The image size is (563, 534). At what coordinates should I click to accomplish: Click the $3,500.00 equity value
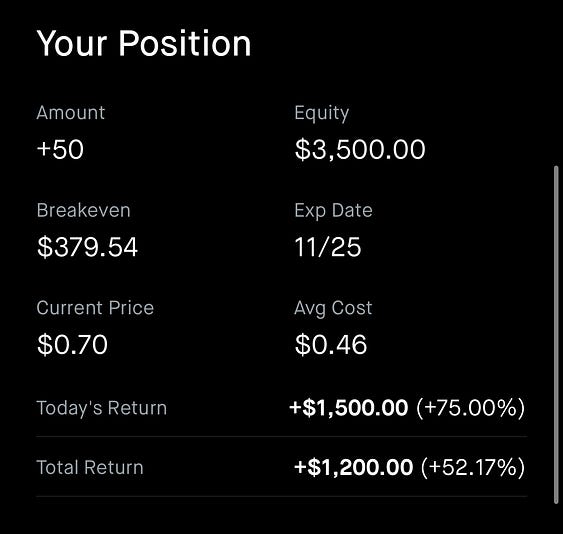360,150
